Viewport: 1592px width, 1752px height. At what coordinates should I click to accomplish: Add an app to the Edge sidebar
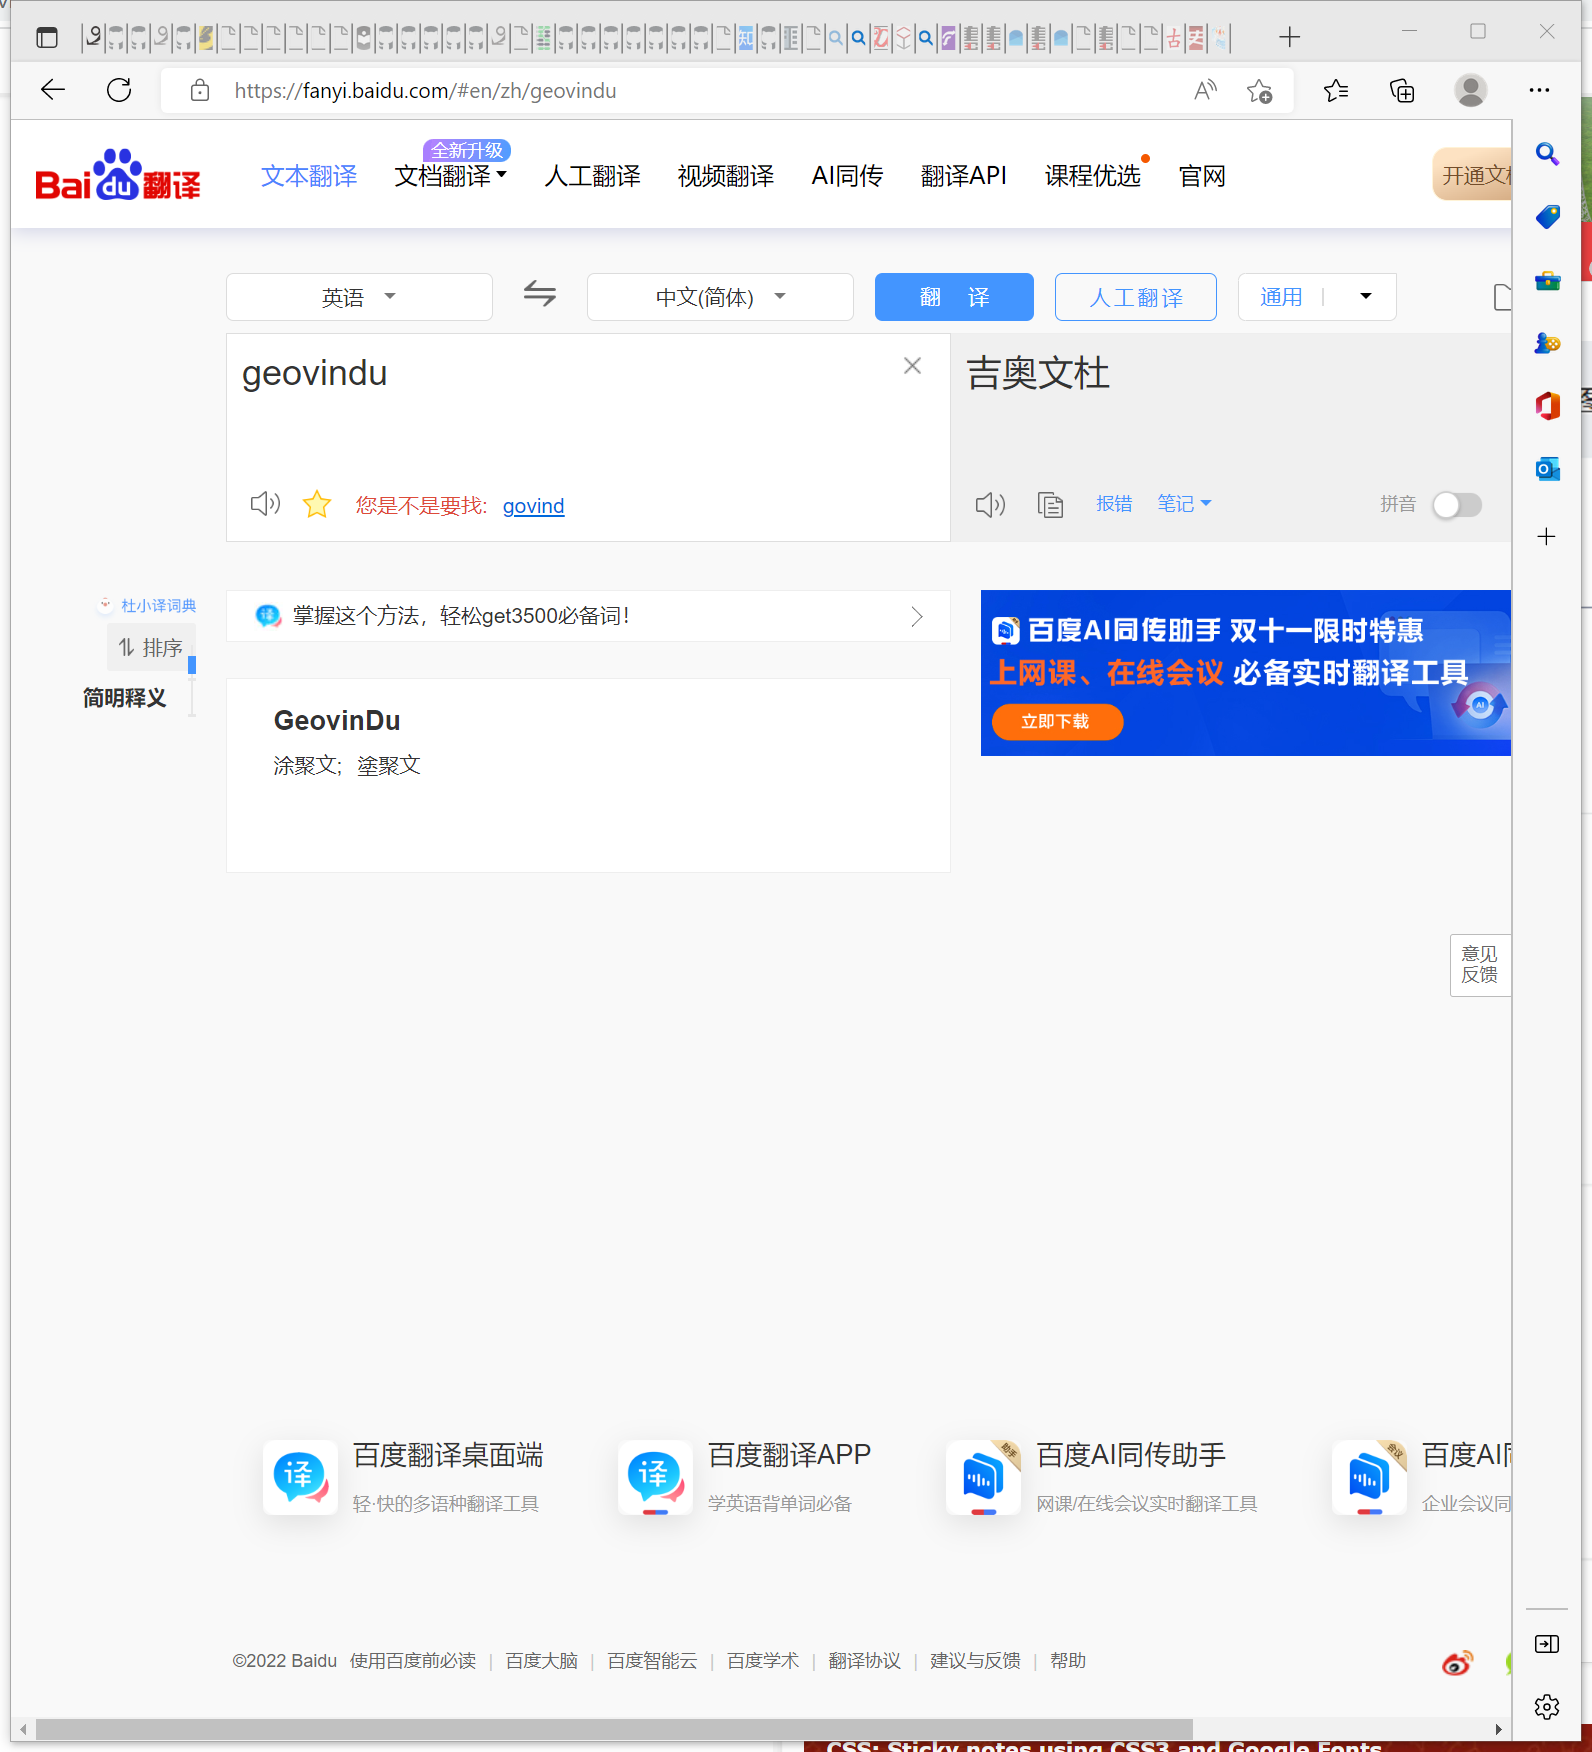pos(1546,537)
